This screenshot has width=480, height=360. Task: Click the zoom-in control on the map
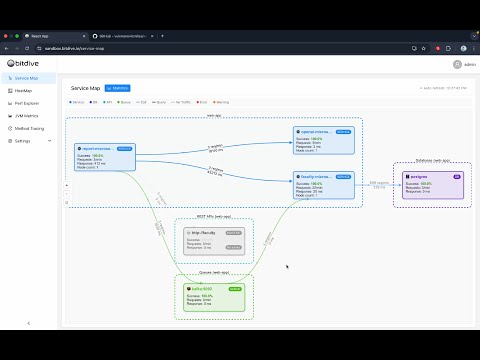pyautogui.click(x=67, y=185)
